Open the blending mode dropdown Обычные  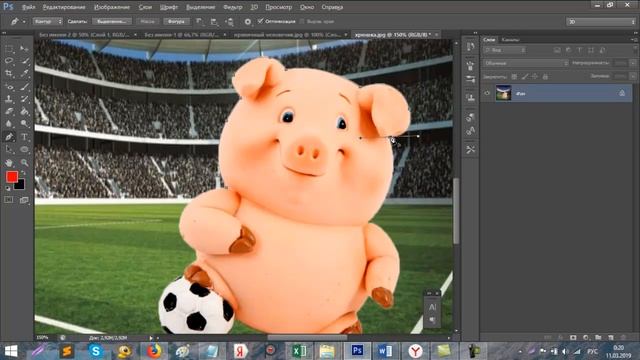525,63
